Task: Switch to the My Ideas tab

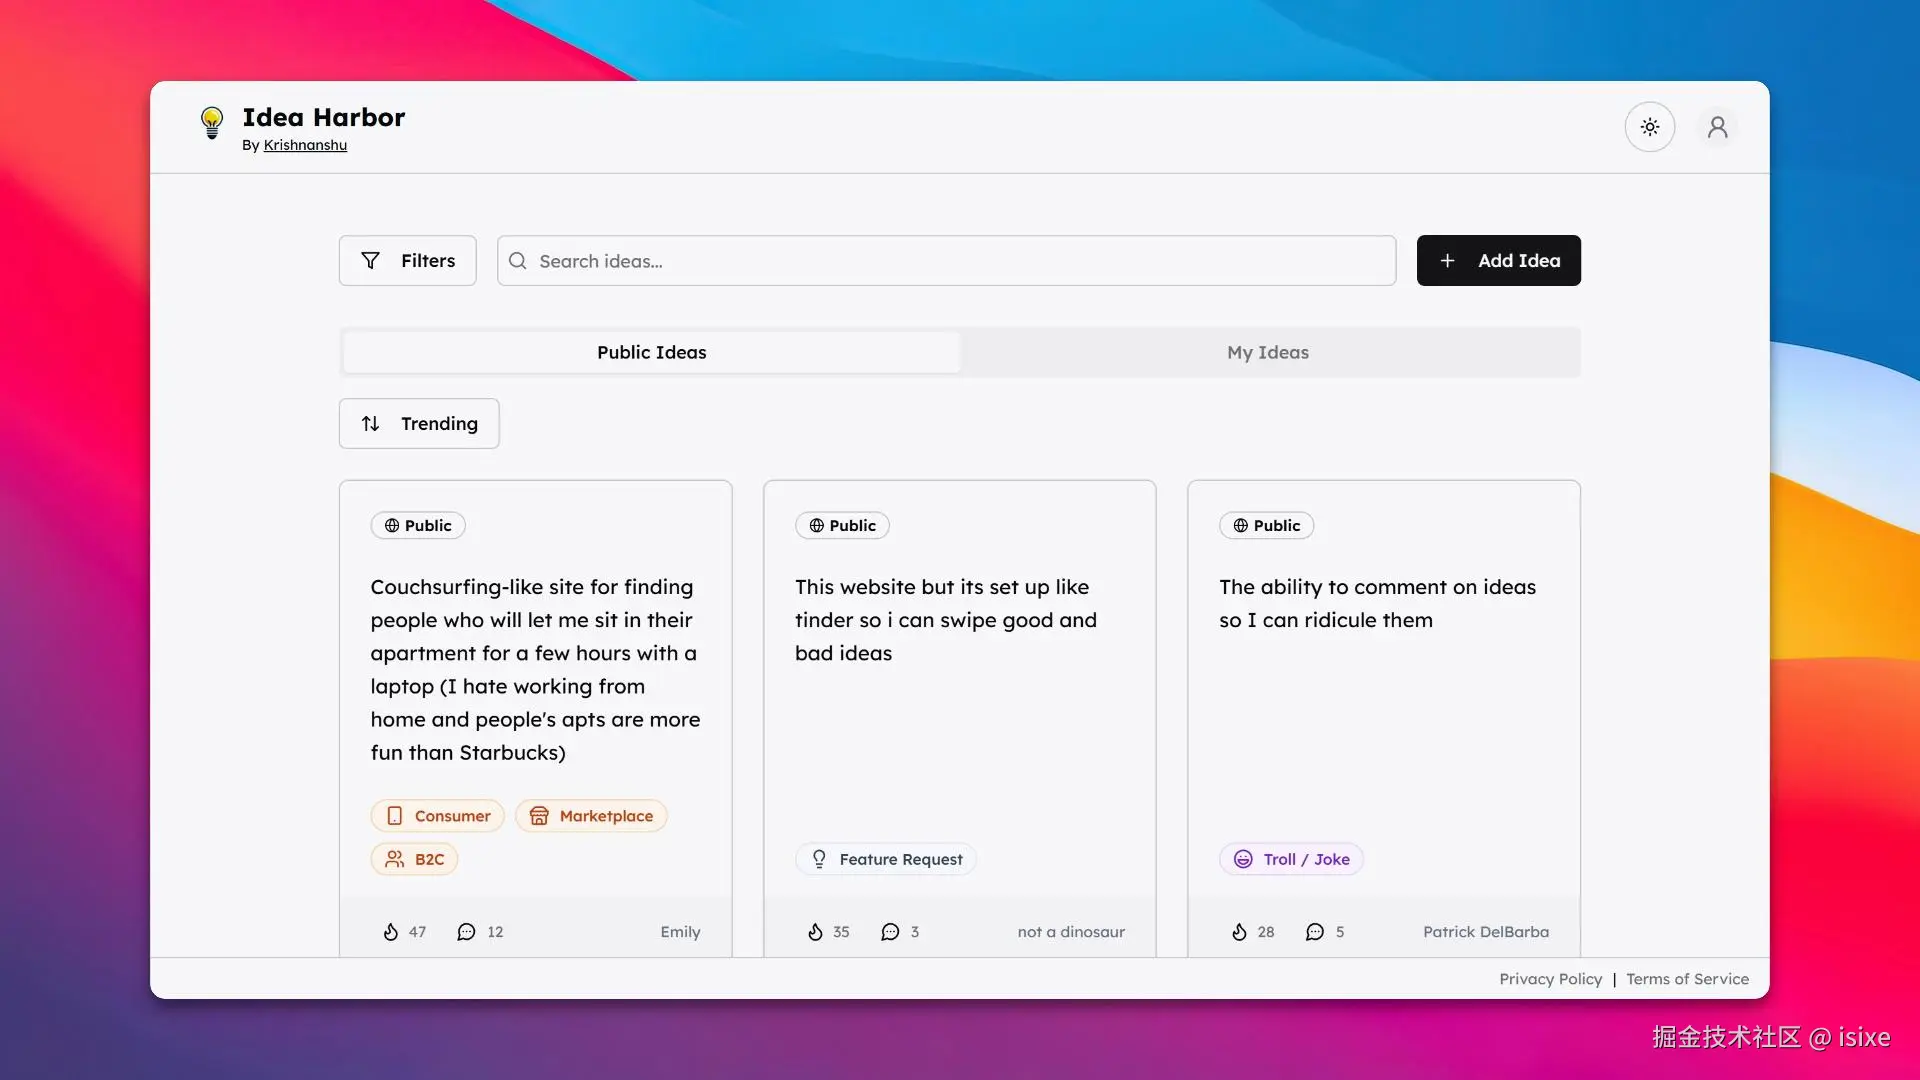Action: (x=1267, y=352)
